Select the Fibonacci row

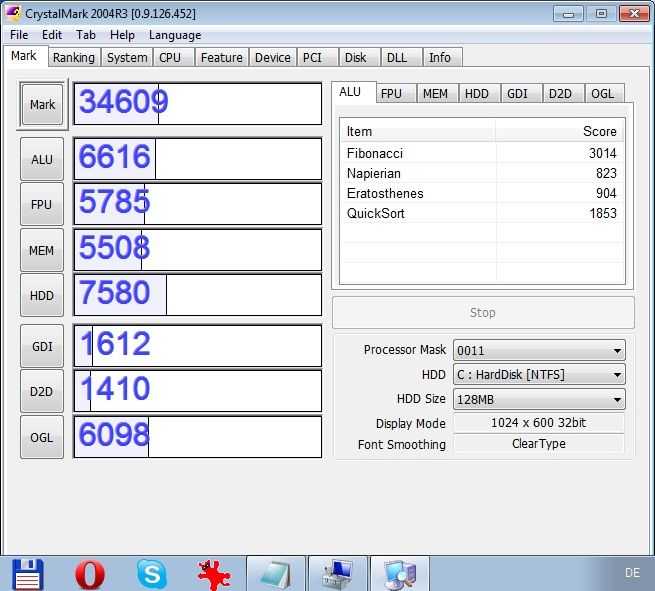click(482, 153)
